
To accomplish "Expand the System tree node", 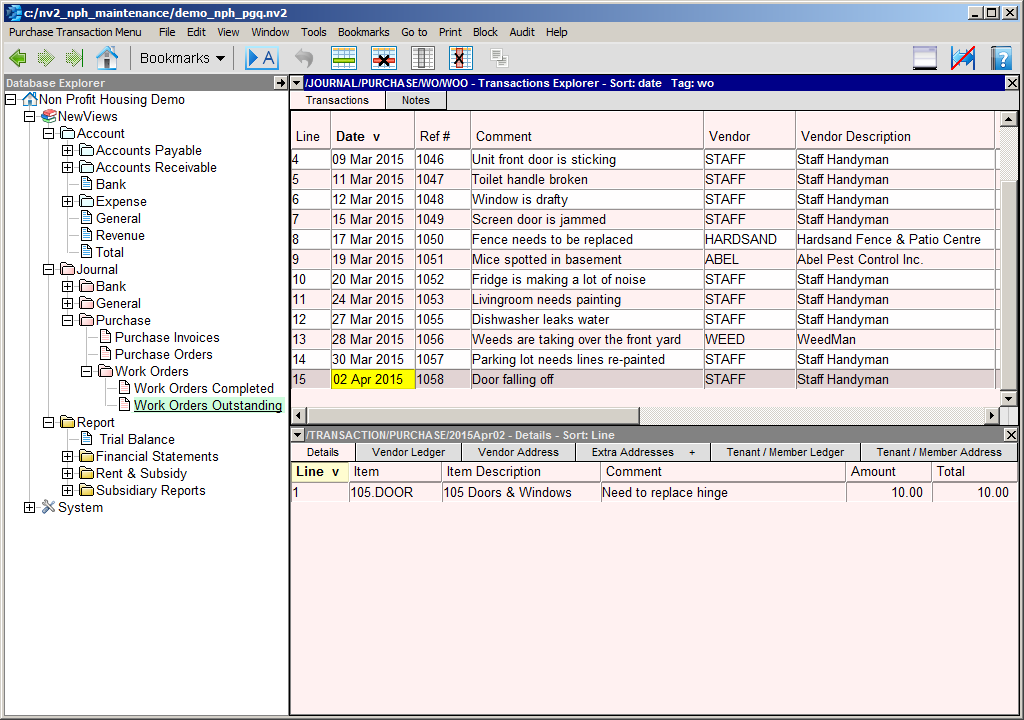I will pos(30,508).
